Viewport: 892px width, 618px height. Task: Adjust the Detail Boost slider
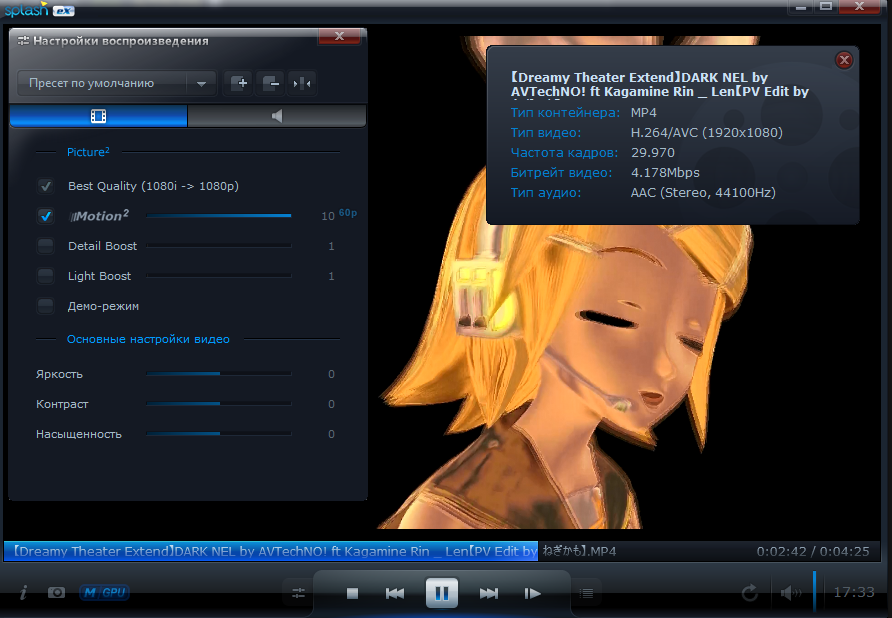(219, 246)
